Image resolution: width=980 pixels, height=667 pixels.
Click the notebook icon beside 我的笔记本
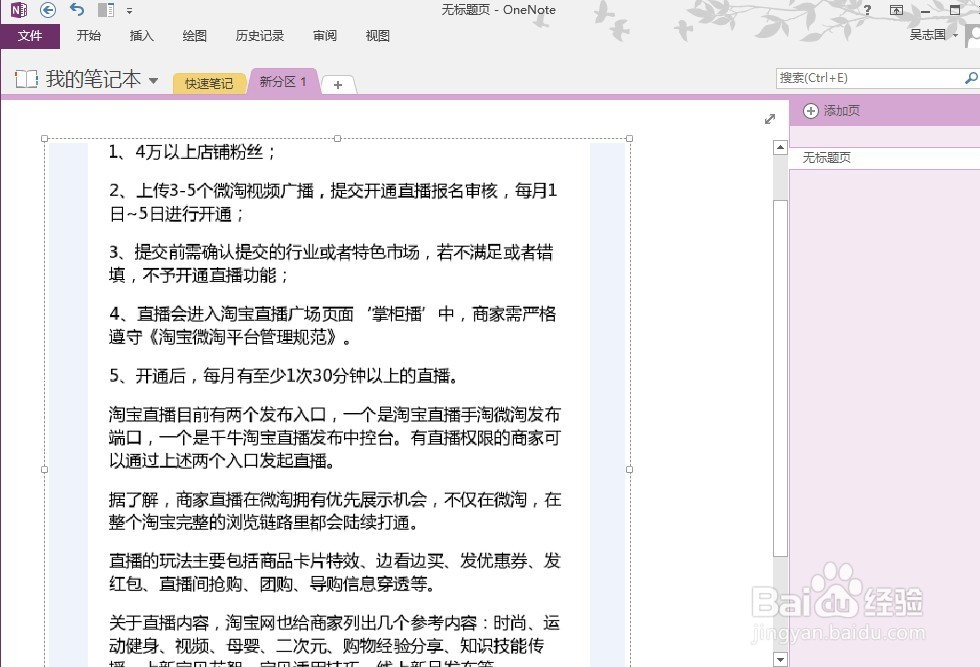(x=24, y=79)
